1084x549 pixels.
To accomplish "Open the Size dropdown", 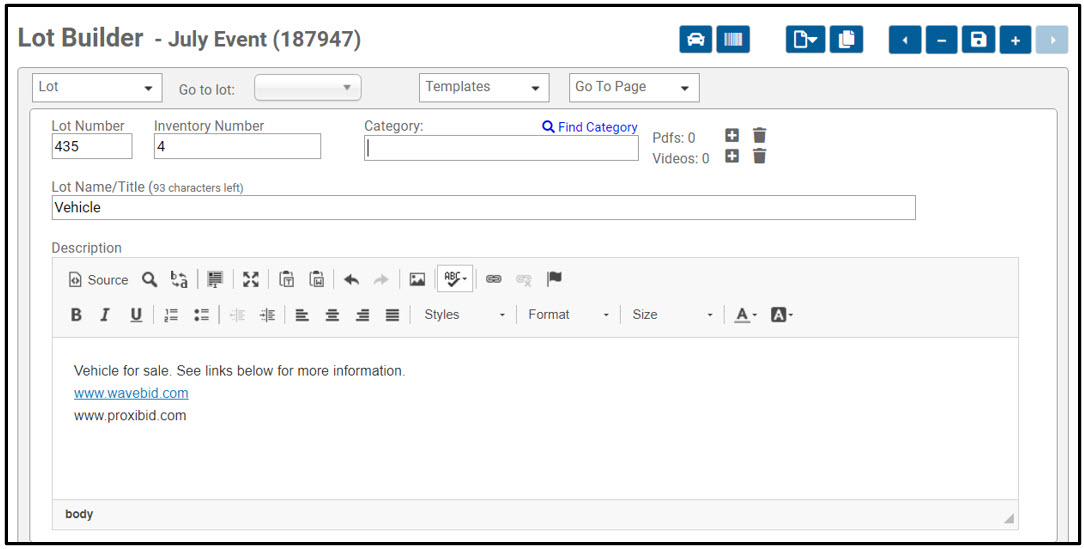I will [672, 315].
